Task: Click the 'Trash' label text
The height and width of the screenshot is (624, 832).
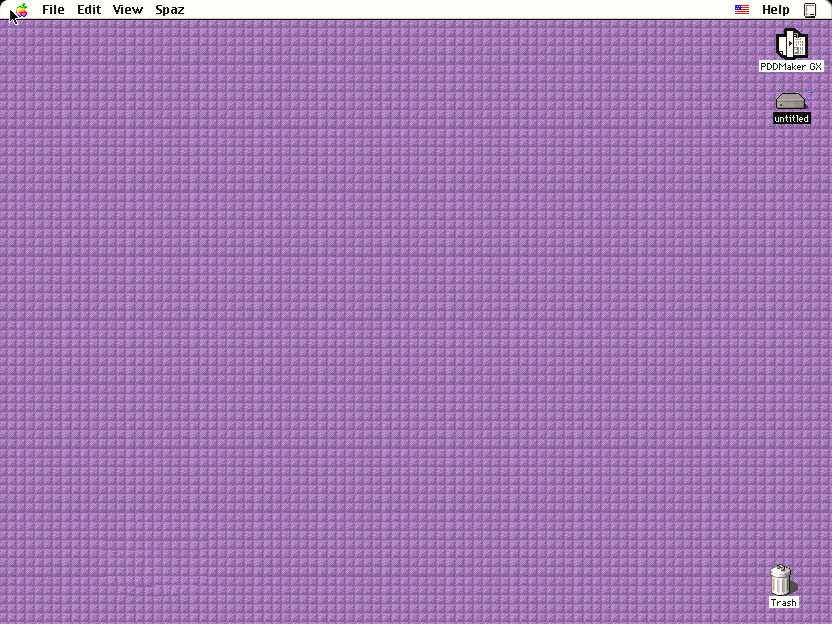Action: 783,602
